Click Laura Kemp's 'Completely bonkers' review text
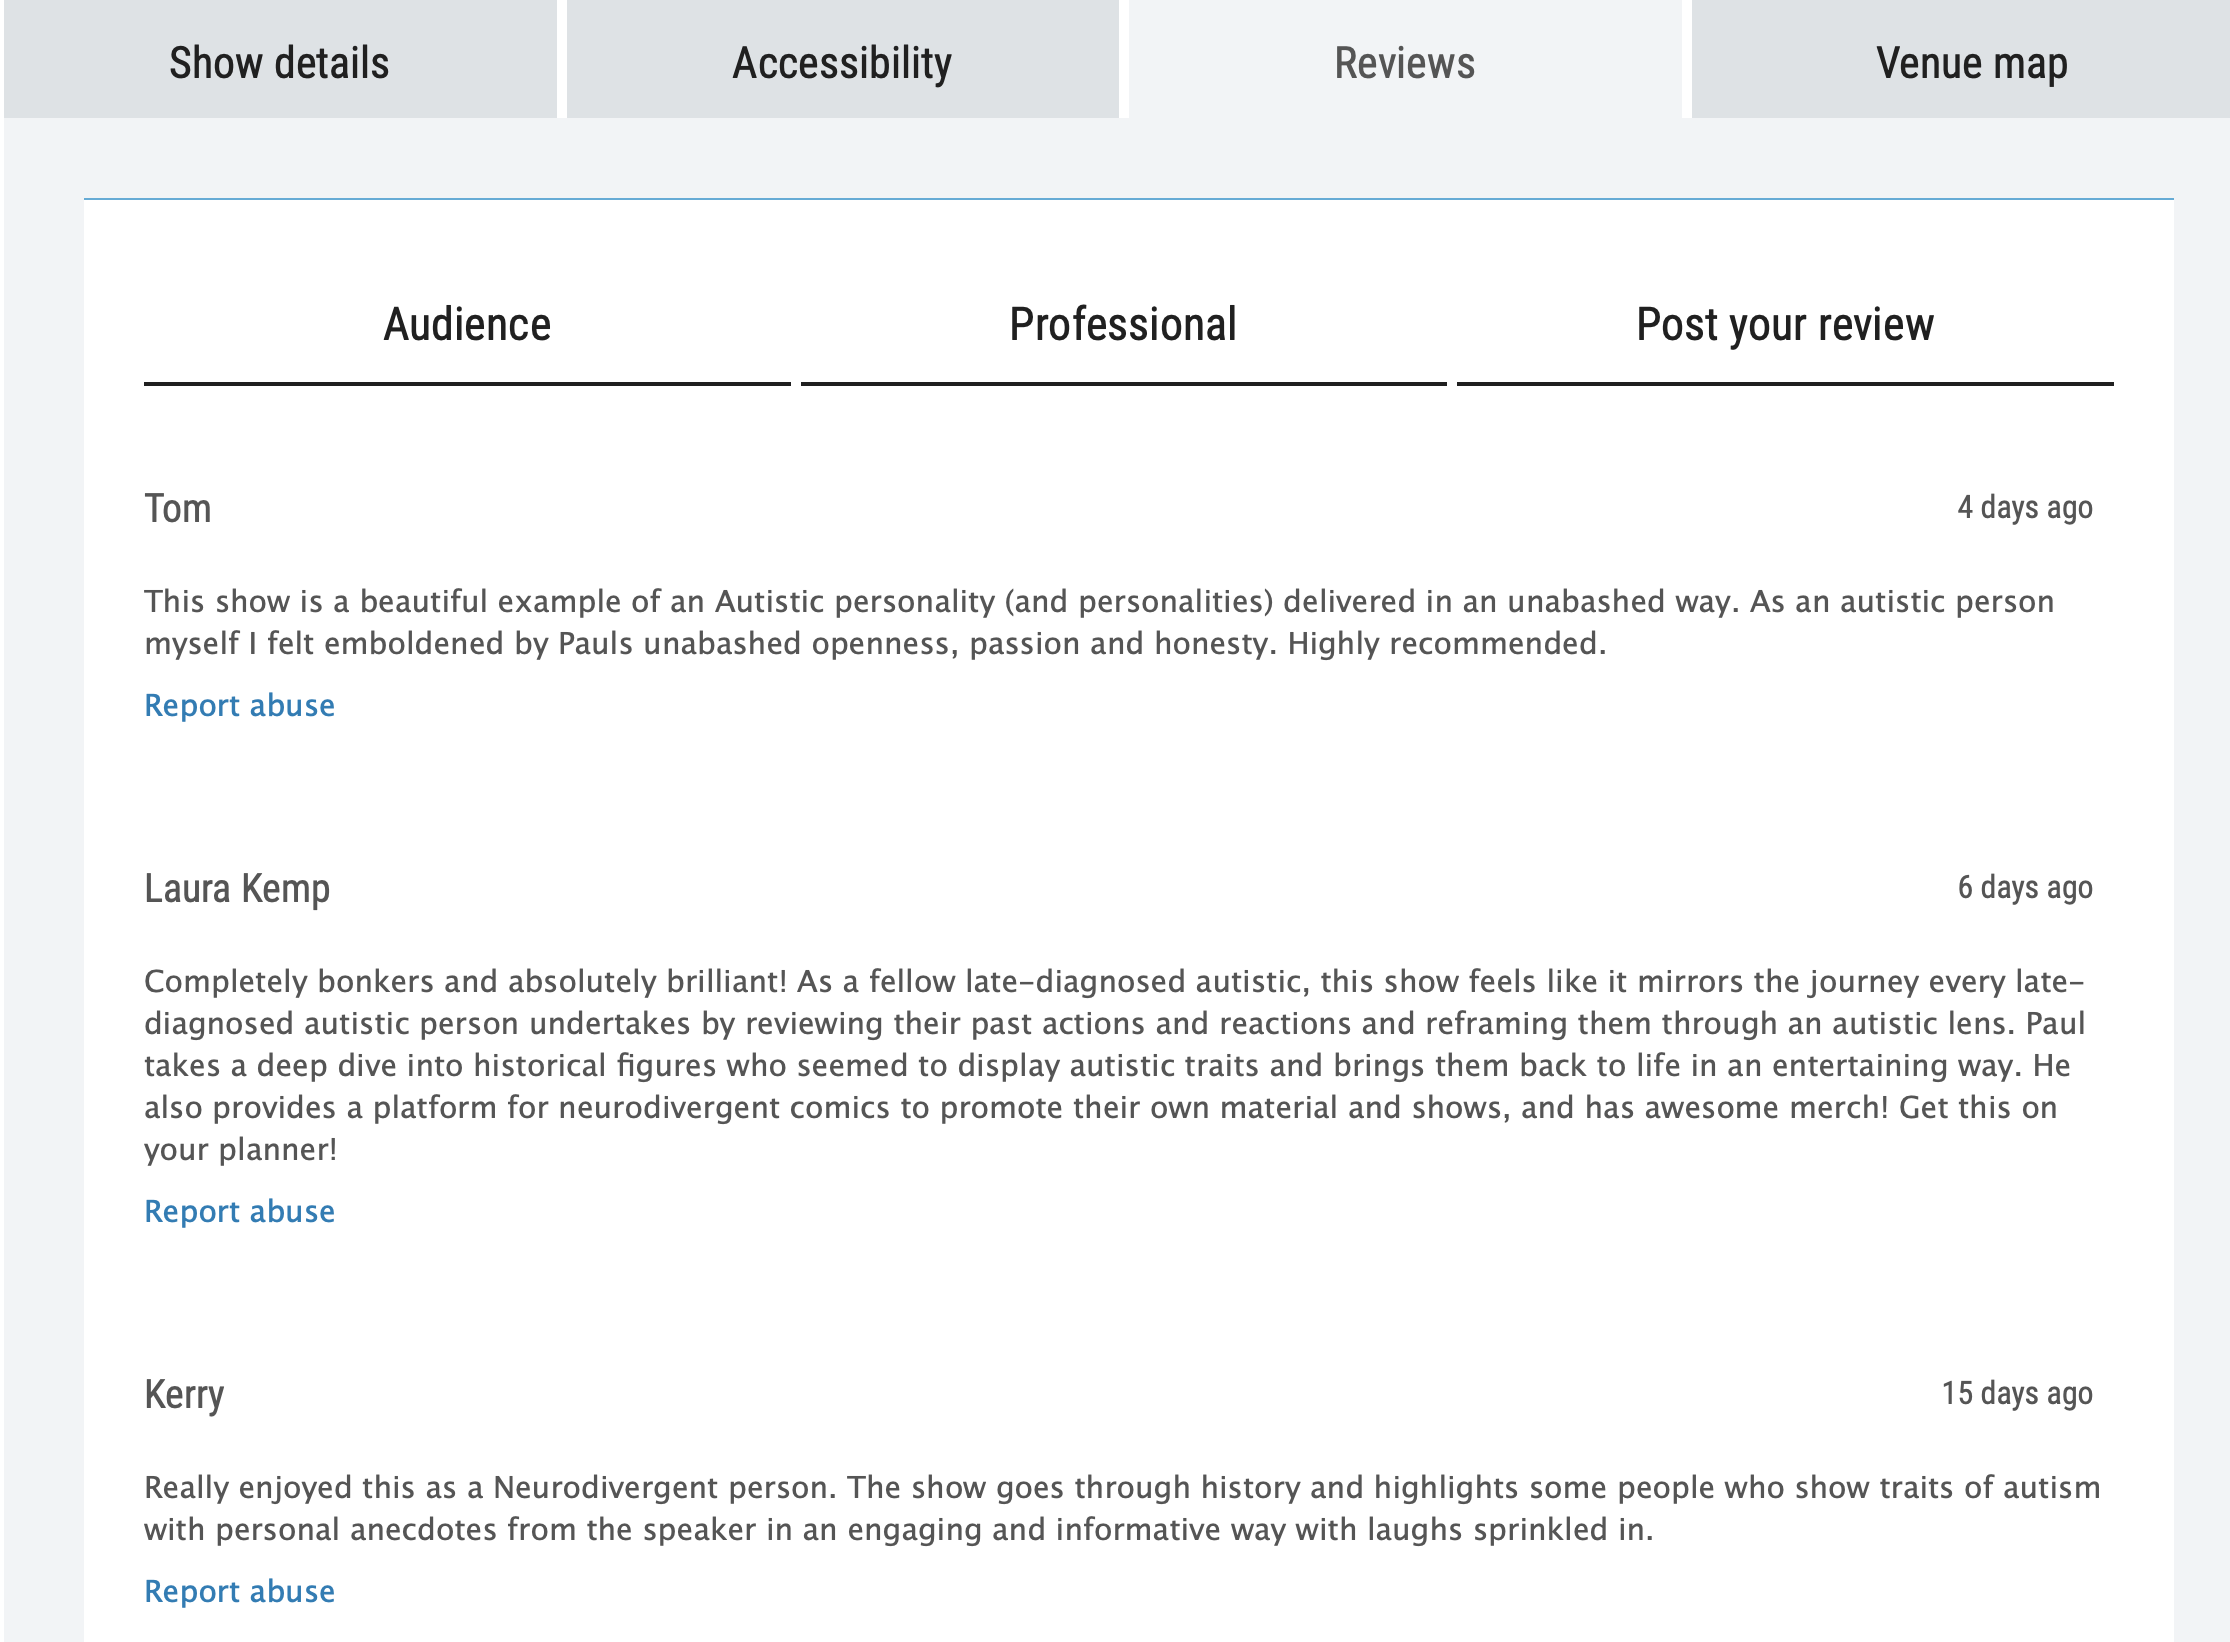Screen dimensions: 2230x1642 1115,1065
